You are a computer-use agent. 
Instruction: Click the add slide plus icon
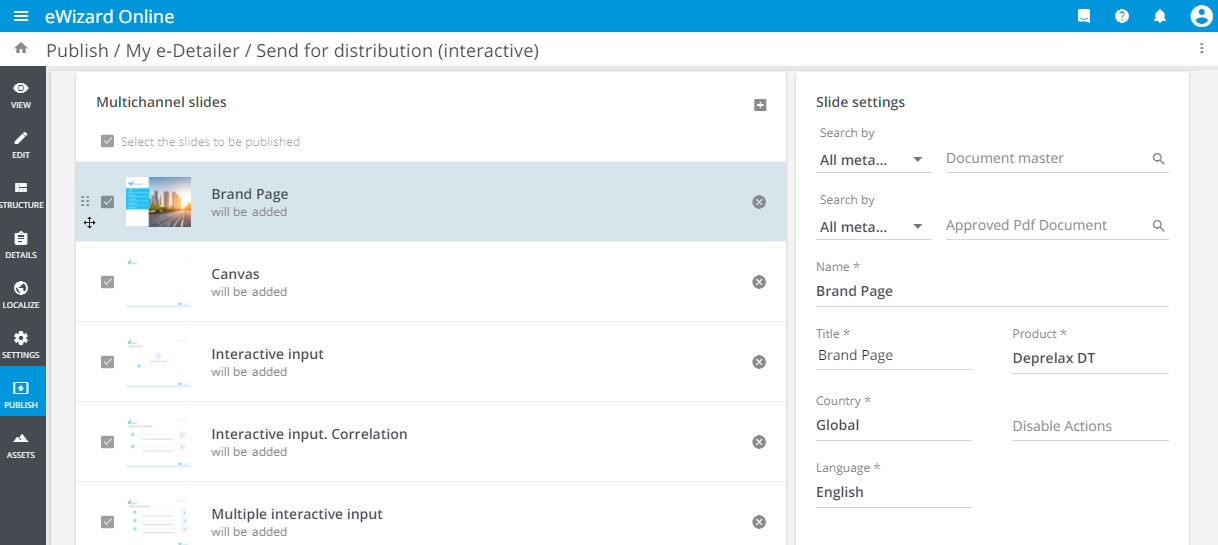(760, 105)
